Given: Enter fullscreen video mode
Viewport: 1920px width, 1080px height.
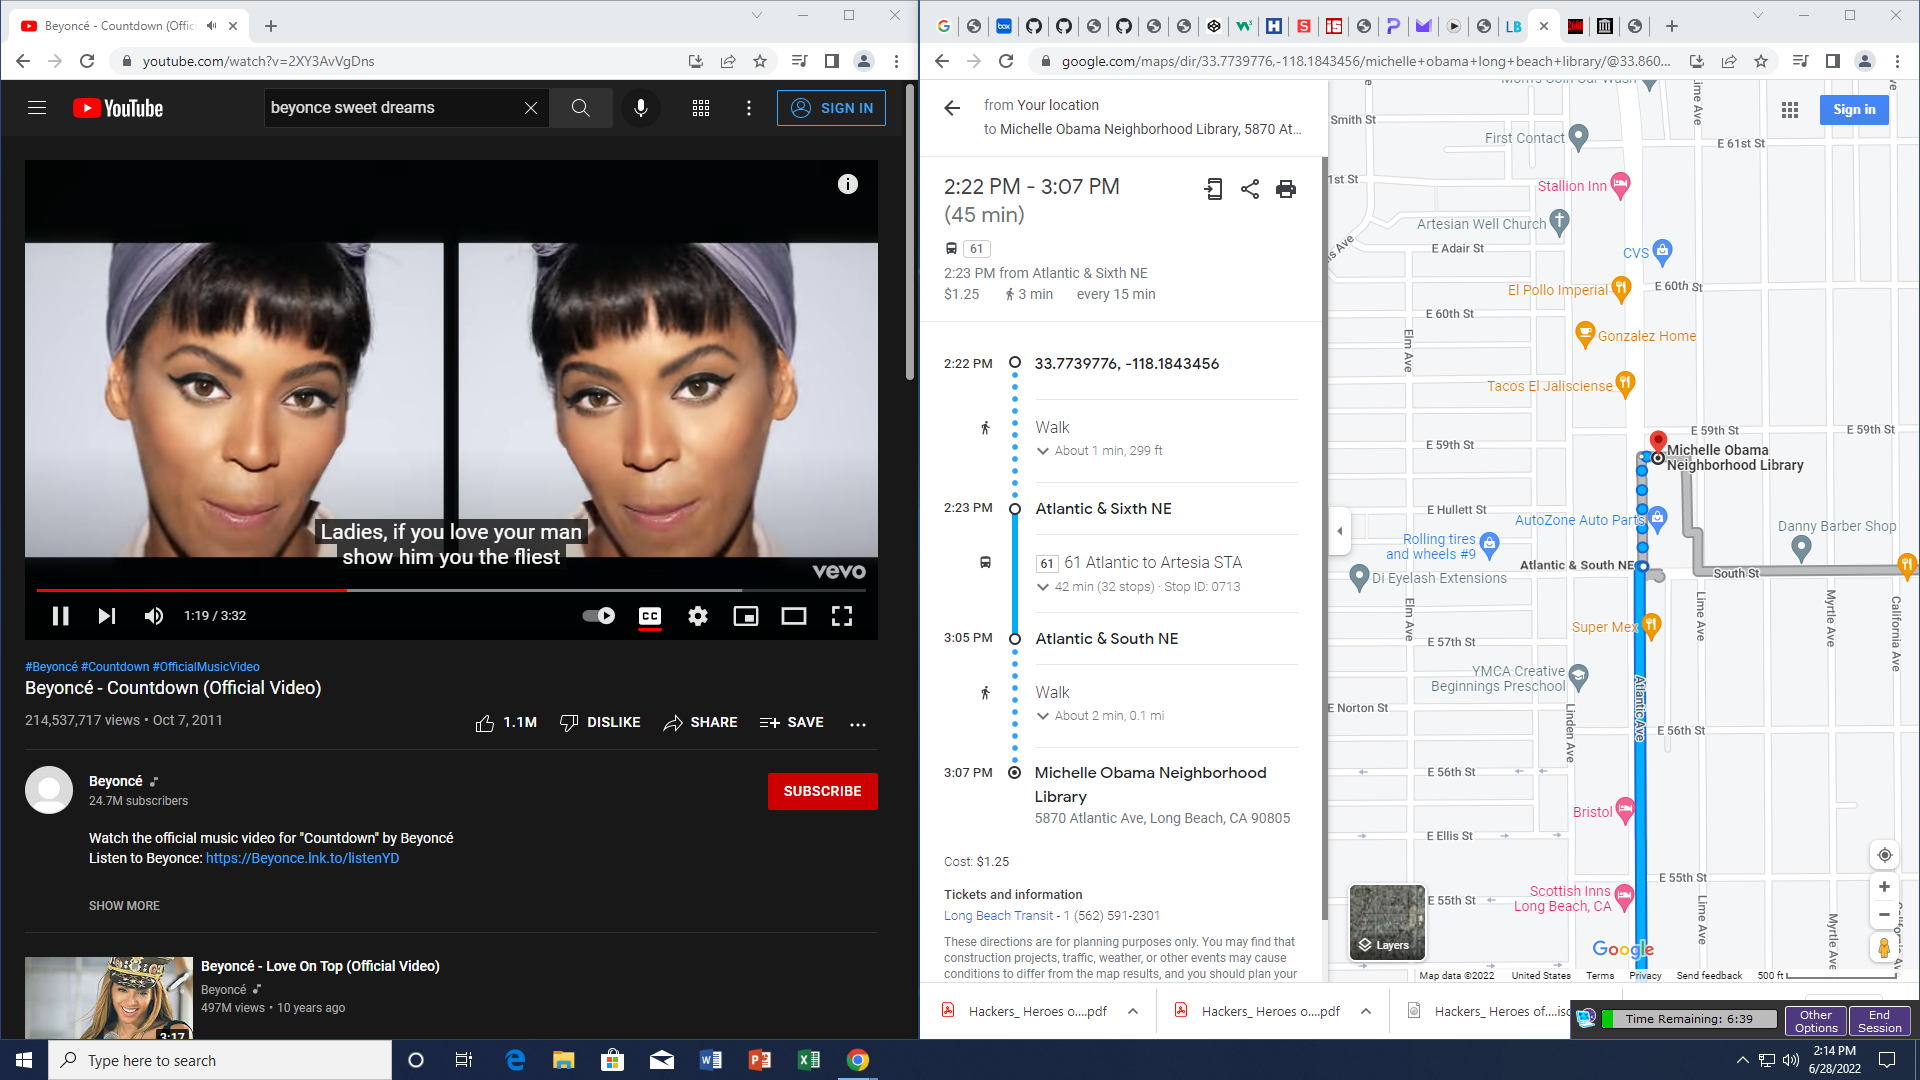Looking at the screenshot, I should (x=842, y=616).
